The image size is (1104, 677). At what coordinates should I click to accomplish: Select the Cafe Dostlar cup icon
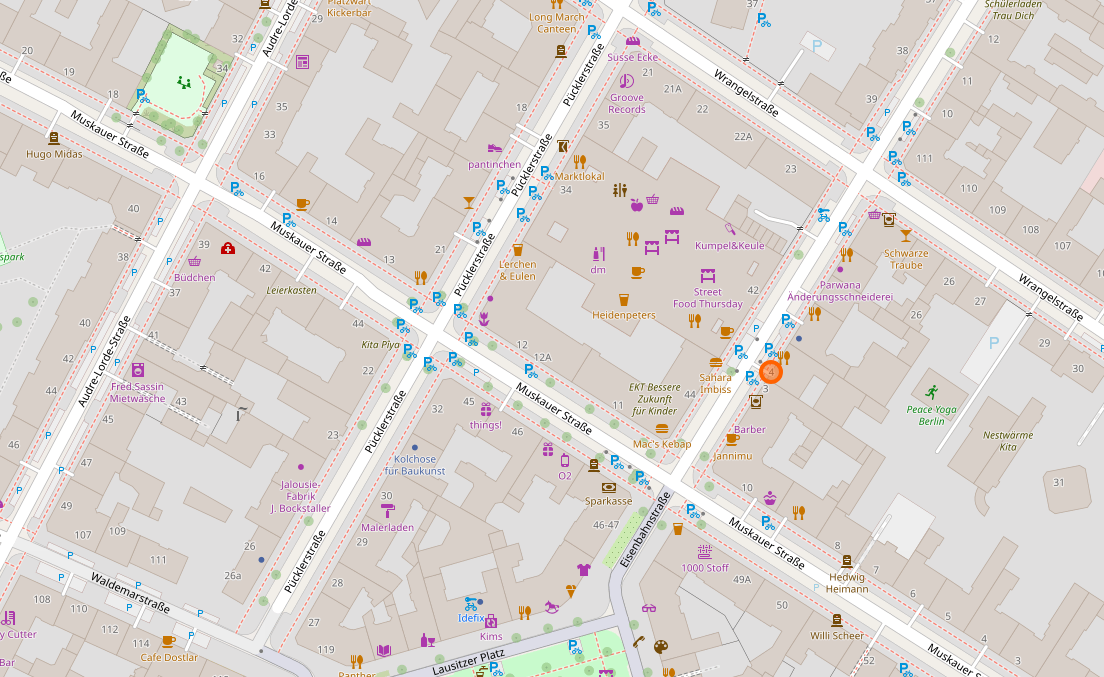click(168, 641)
